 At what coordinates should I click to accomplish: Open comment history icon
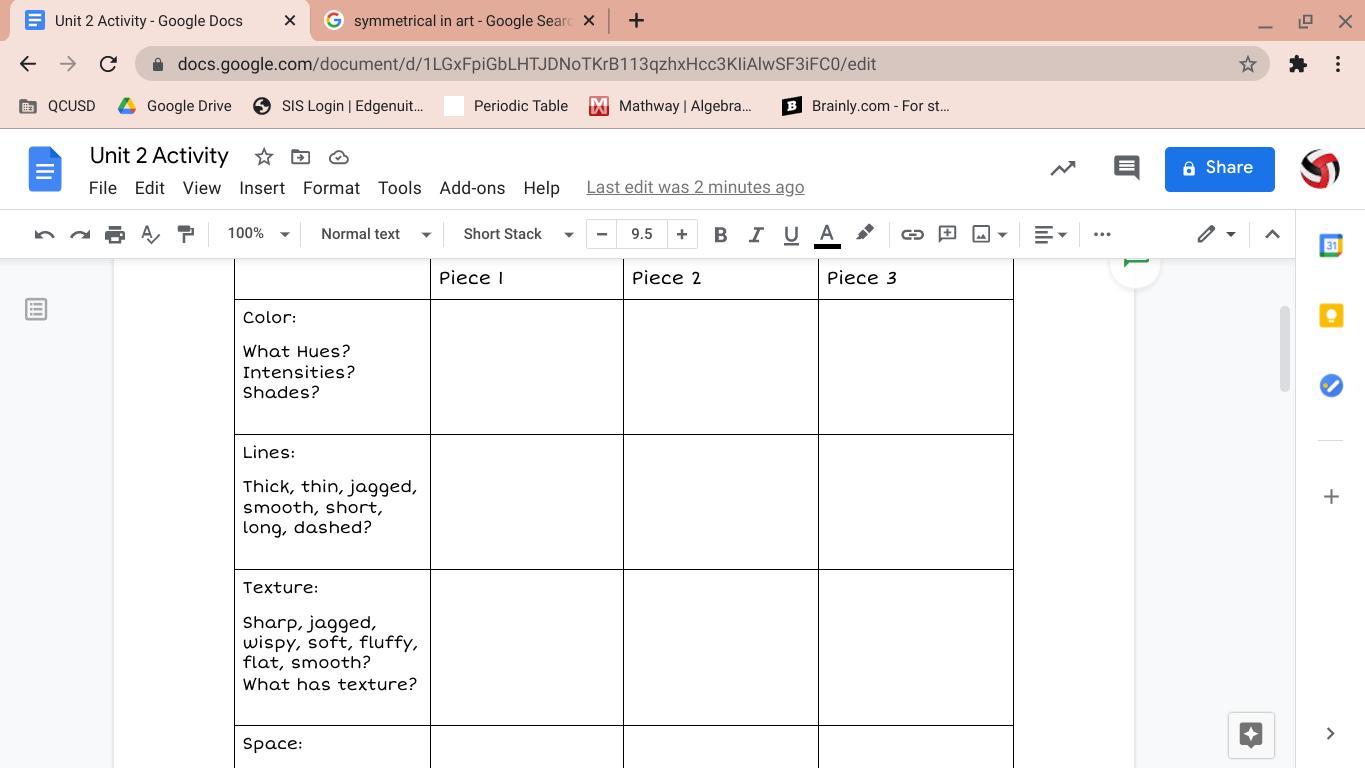click(x=1126, y=168)
